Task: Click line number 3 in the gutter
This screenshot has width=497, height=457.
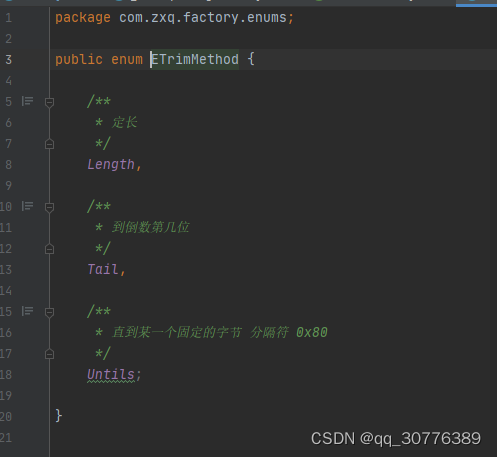Action: 9,60
